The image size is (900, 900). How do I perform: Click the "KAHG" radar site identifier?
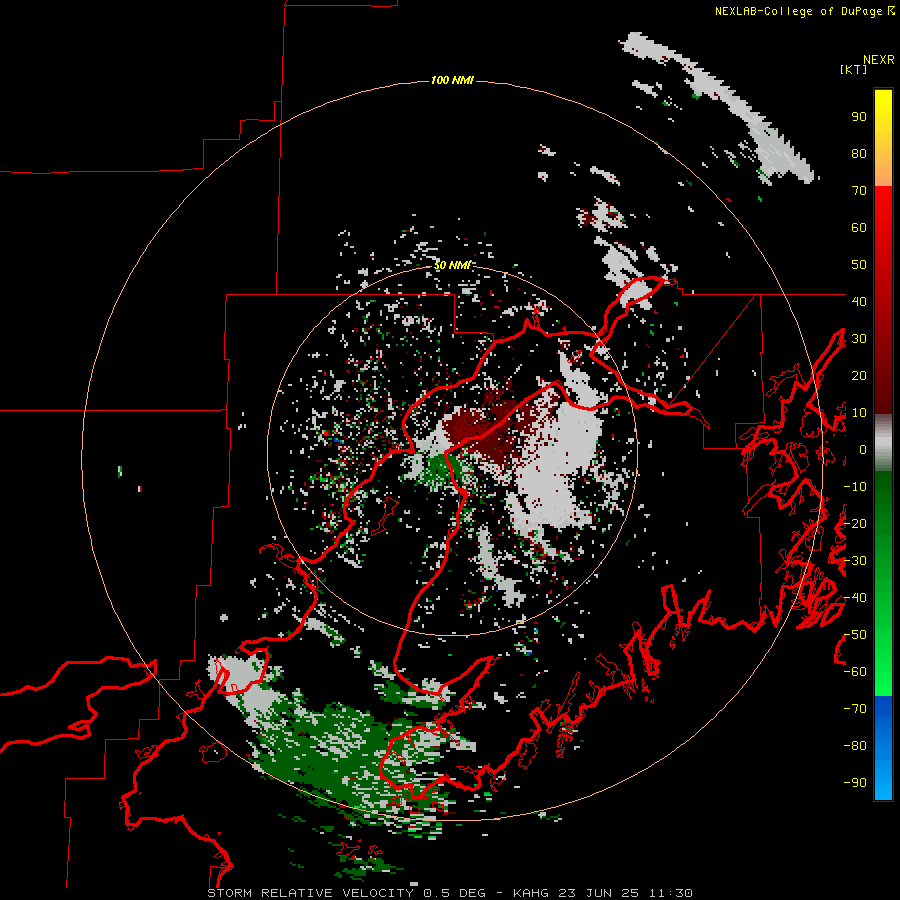click(x=530, y=893)
